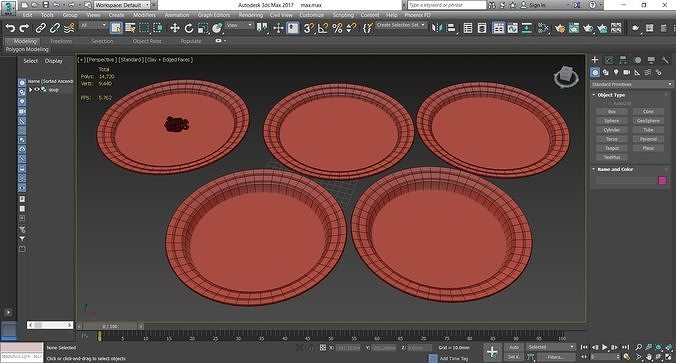This screenshot has width=676, height=363.
Task: Activate the Select Object tool
Action: pos(116,28)
